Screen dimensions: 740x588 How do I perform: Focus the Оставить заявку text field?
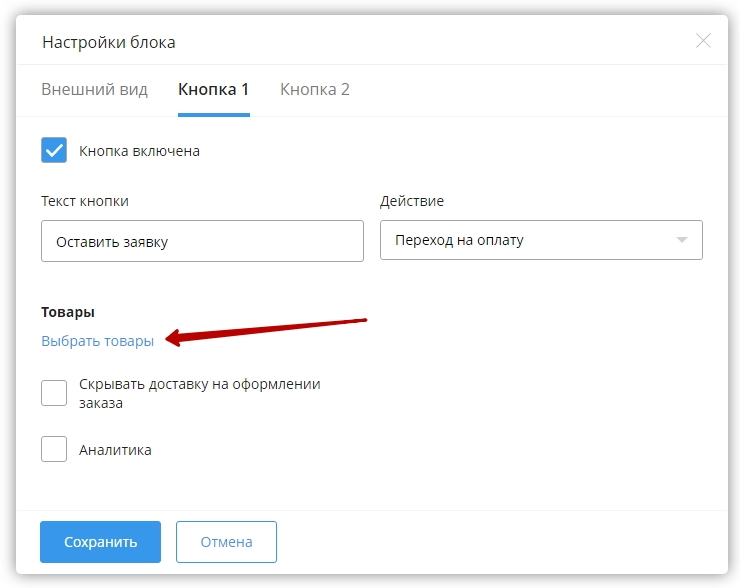[x=202, y=241]
